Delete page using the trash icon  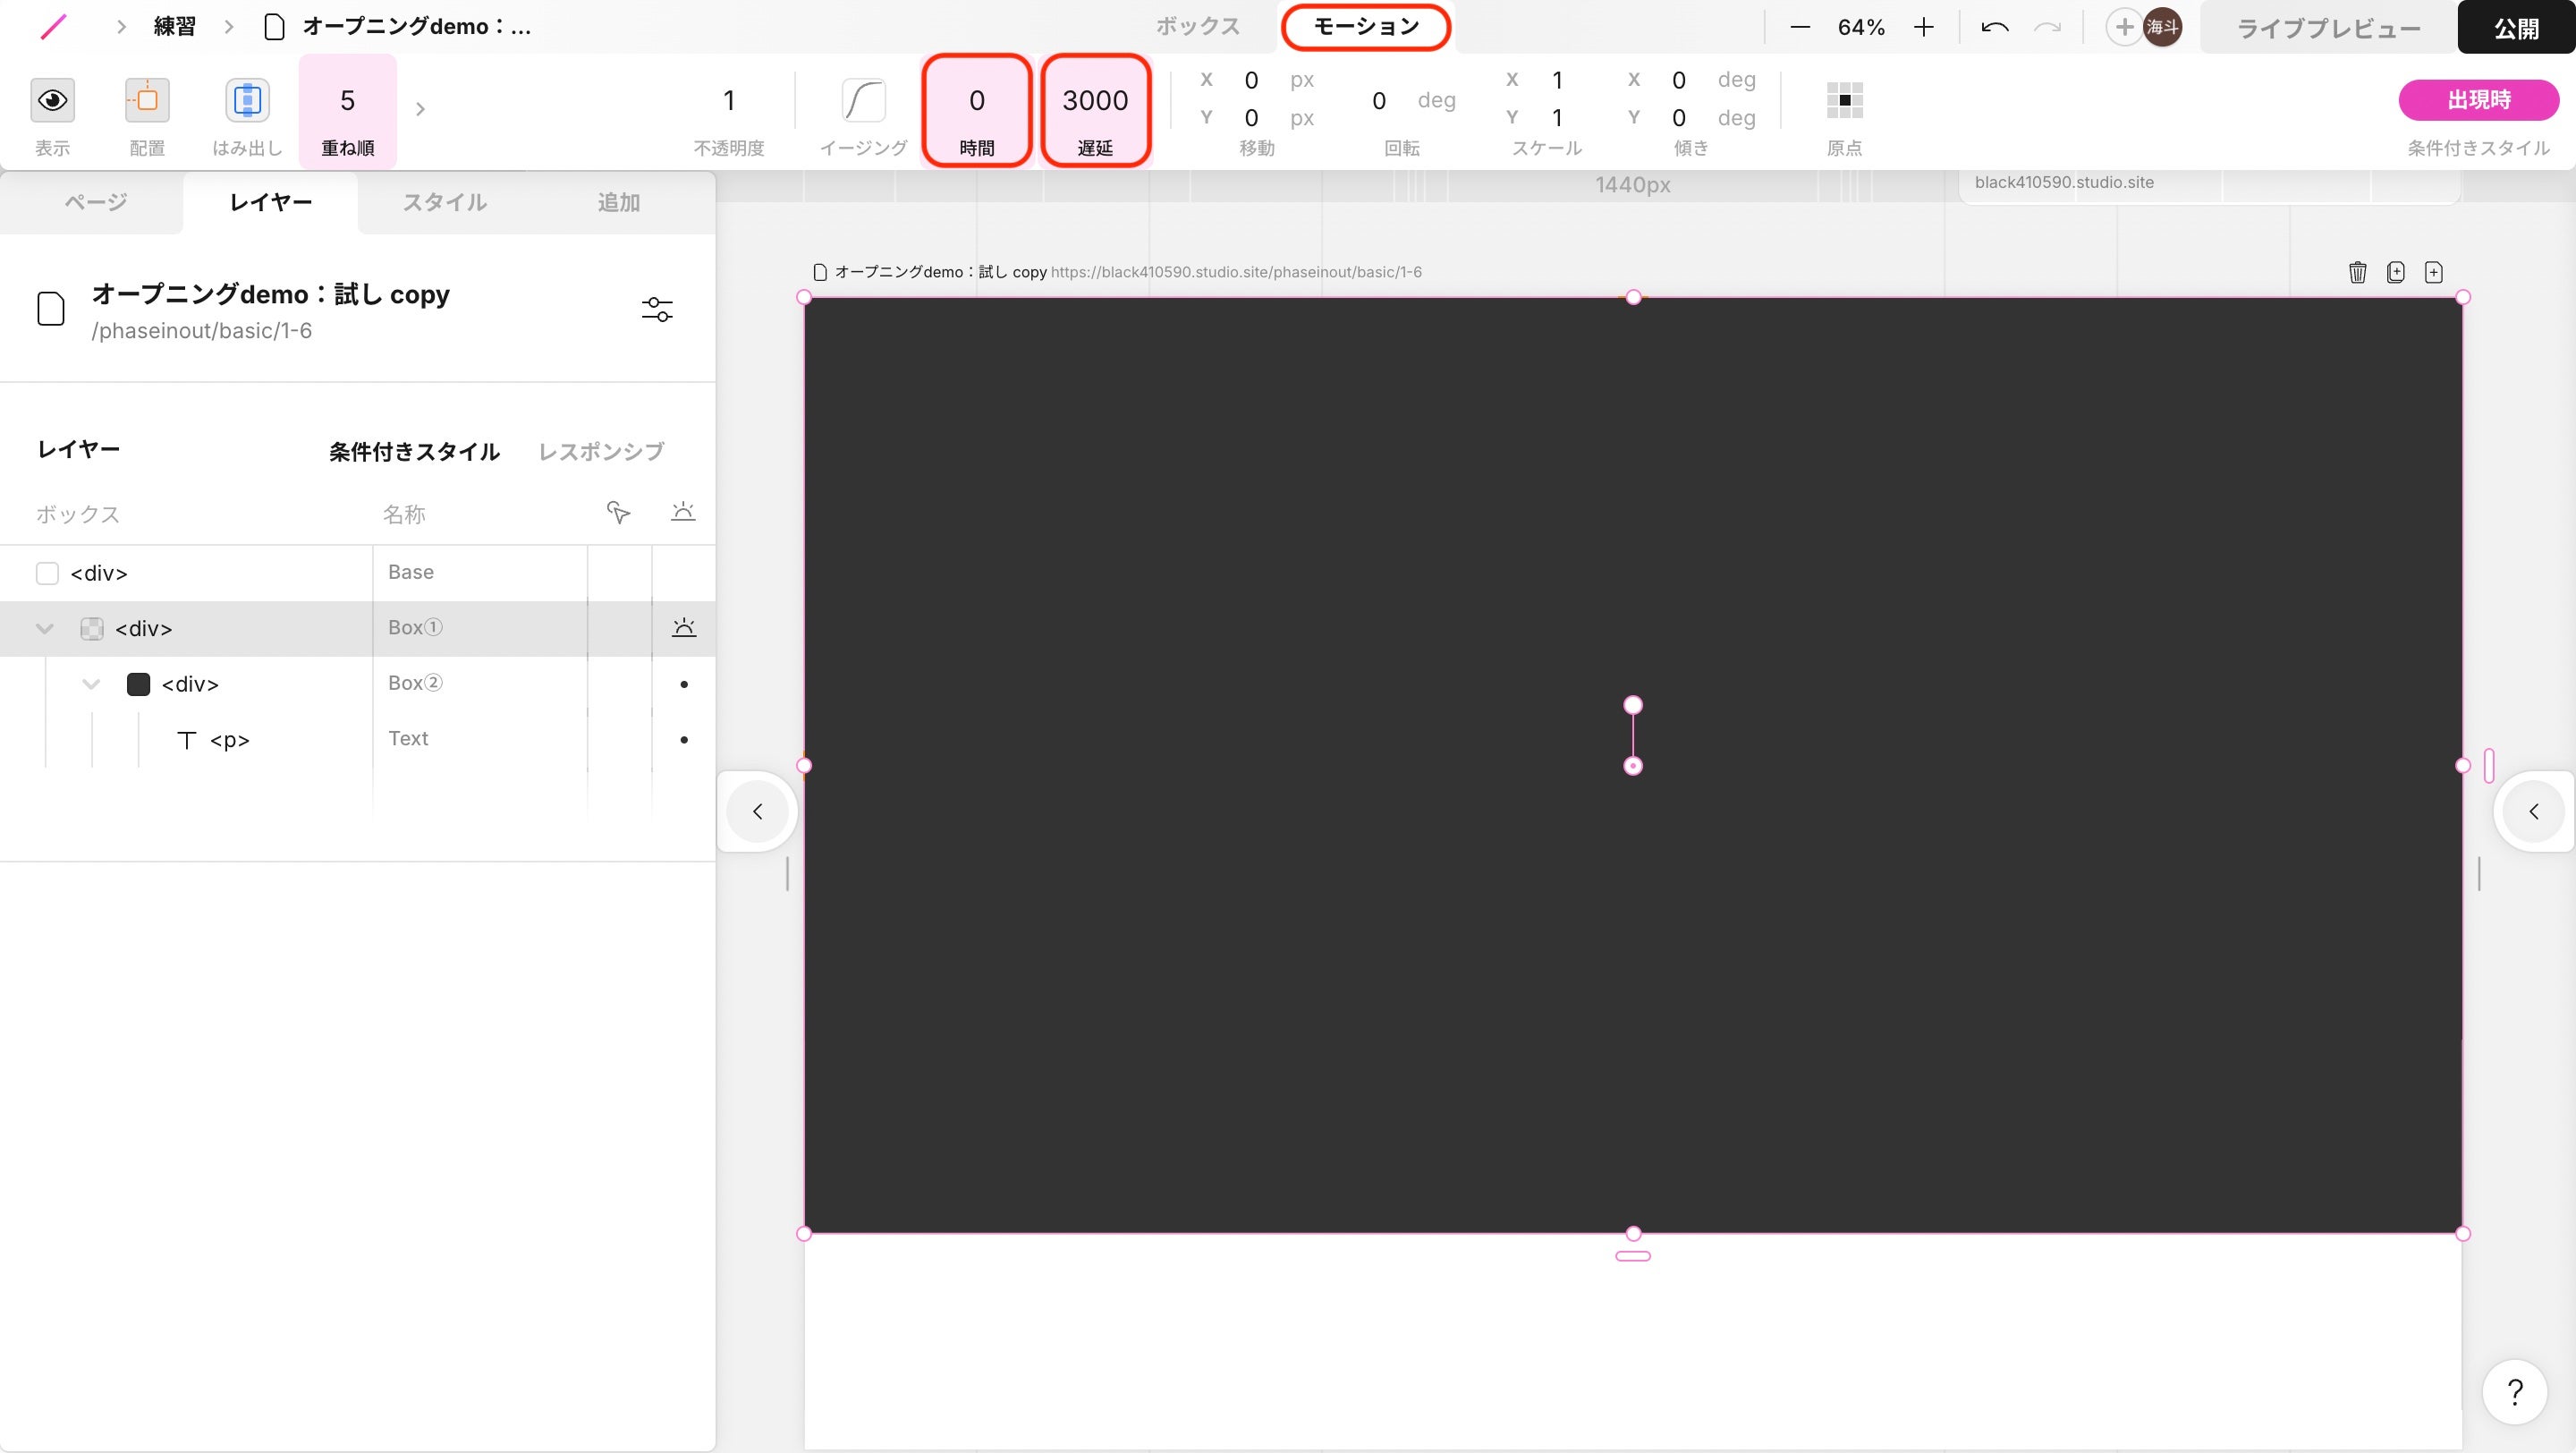(2357, 272)
